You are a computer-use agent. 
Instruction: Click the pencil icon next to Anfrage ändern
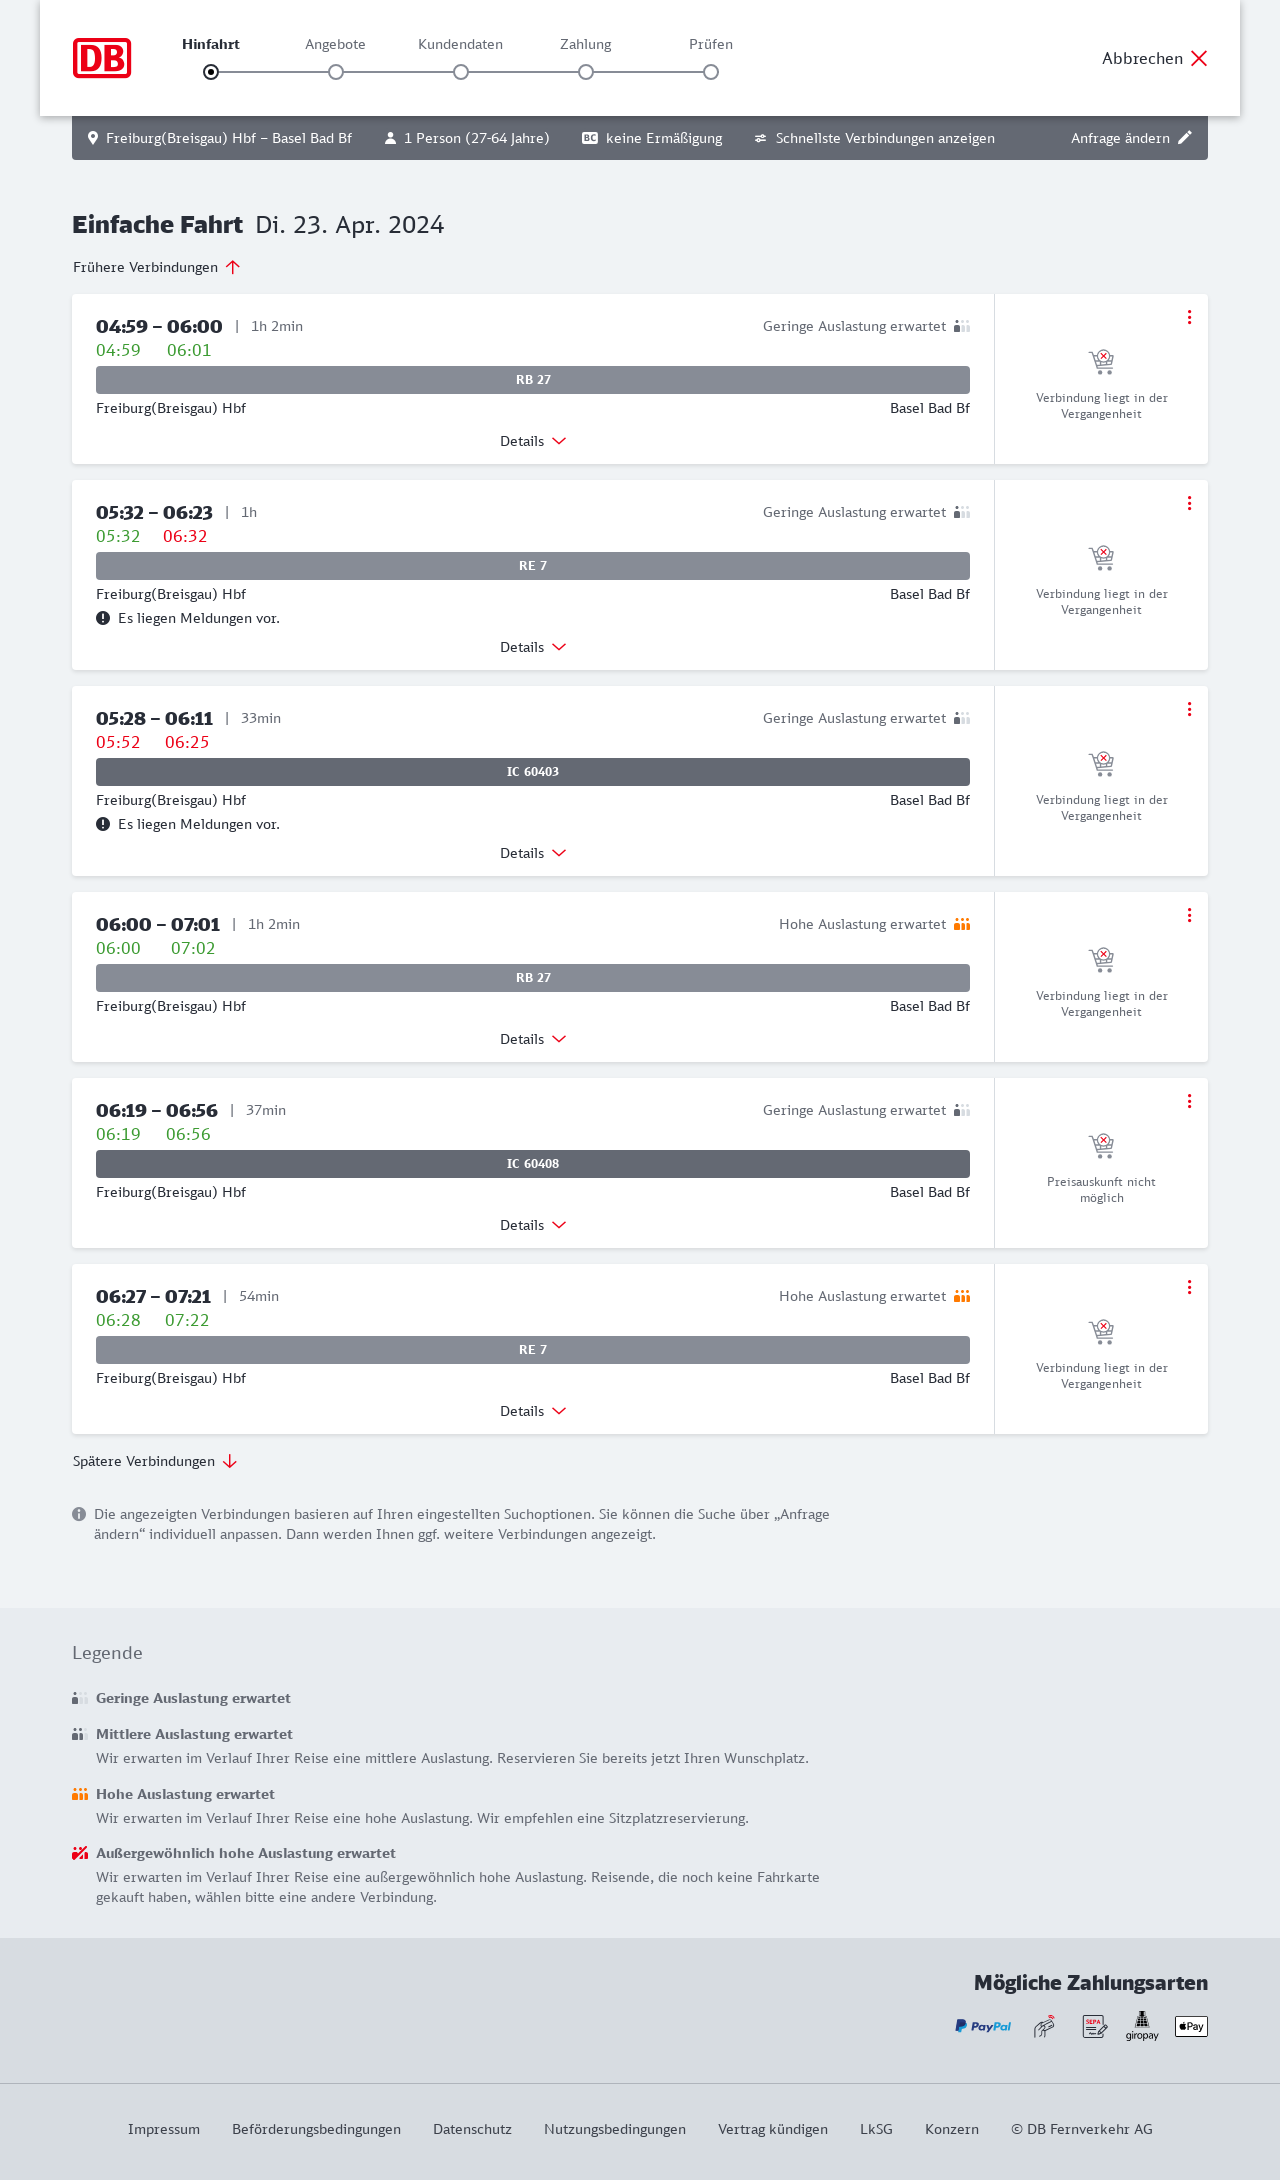[x=1185, y=138]
